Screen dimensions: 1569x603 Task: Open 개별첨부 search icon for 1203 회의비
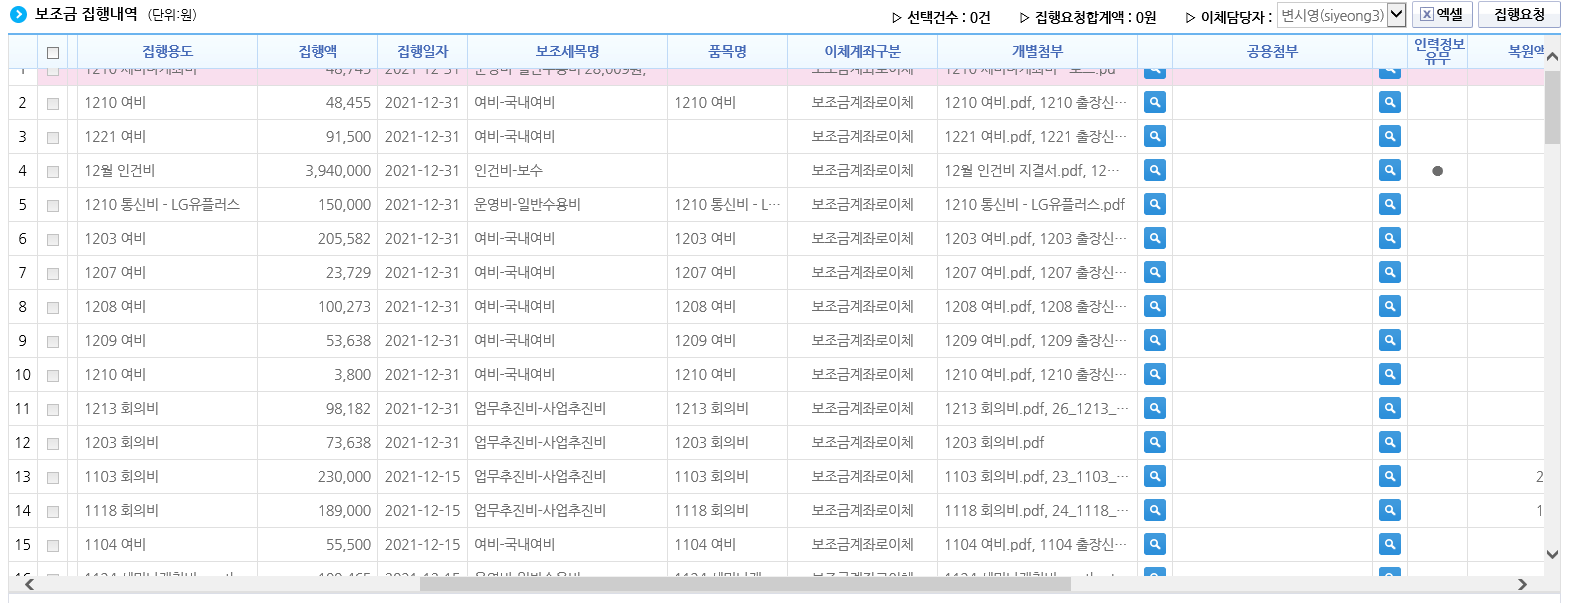(1155, 442)
